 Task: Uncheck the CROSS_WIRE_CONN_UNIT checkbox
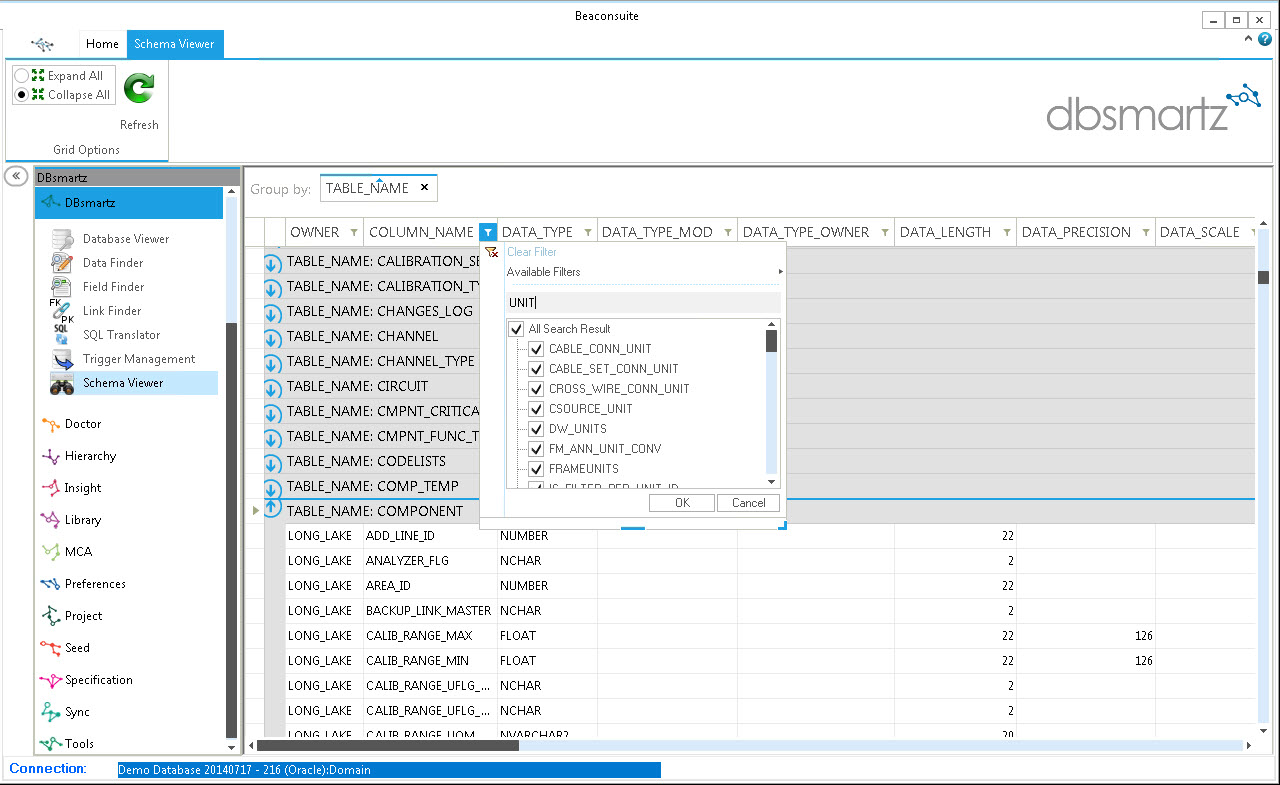pyautogui.click(x=537, y=389)
